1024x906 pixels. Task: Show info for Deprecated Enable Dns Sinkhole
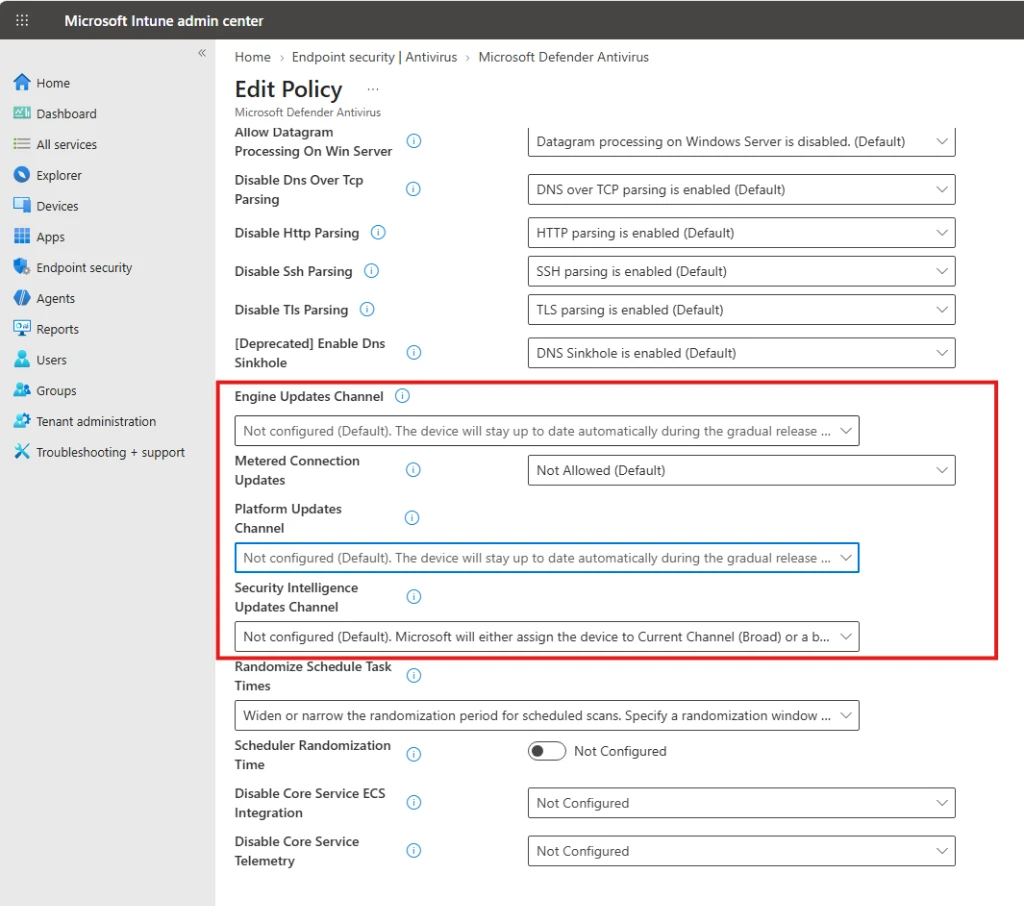(x=413, y=352)
